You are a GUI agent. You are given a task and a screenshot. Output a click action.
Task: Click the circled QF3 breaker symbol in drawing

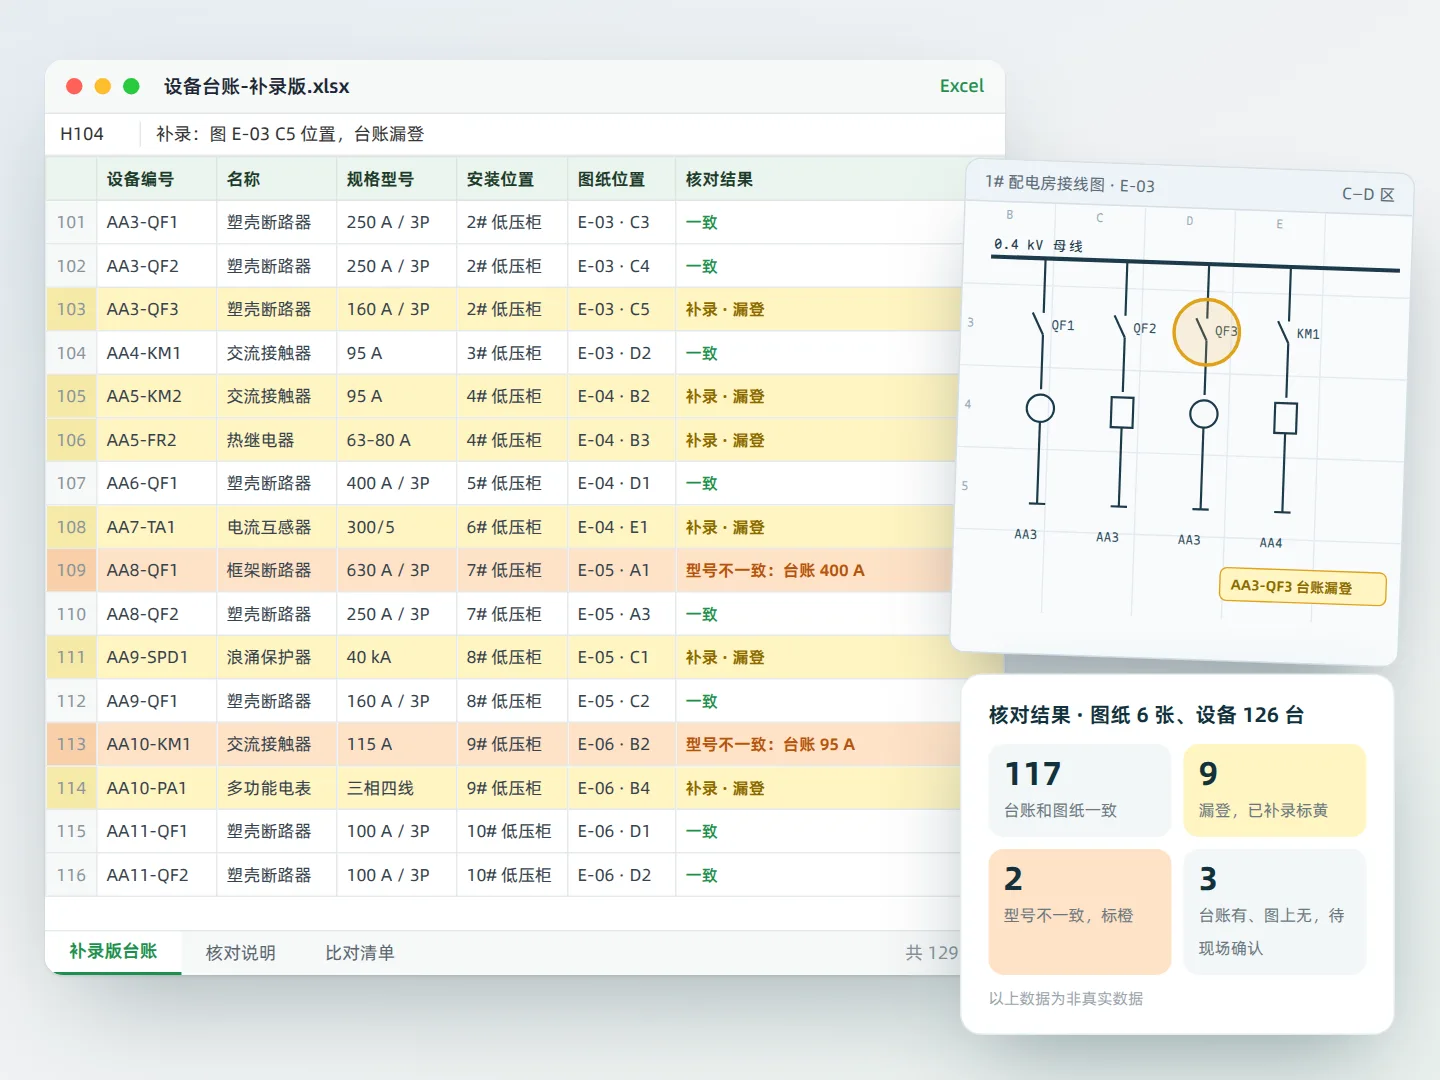pos(1207,332)
